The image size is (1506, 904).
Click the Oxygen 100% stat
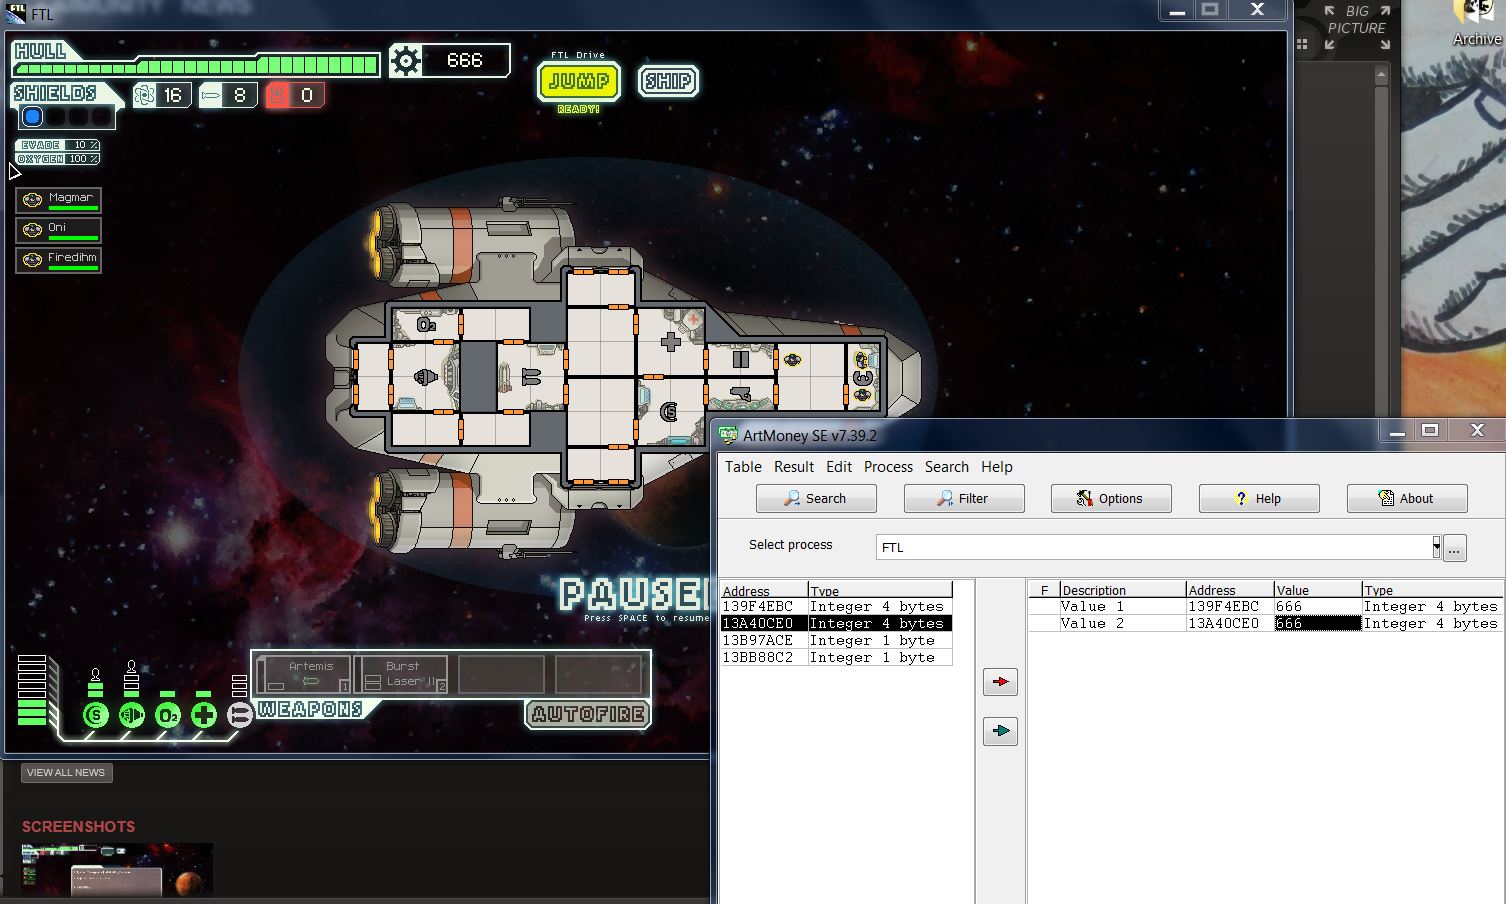[x=58, y=159]
